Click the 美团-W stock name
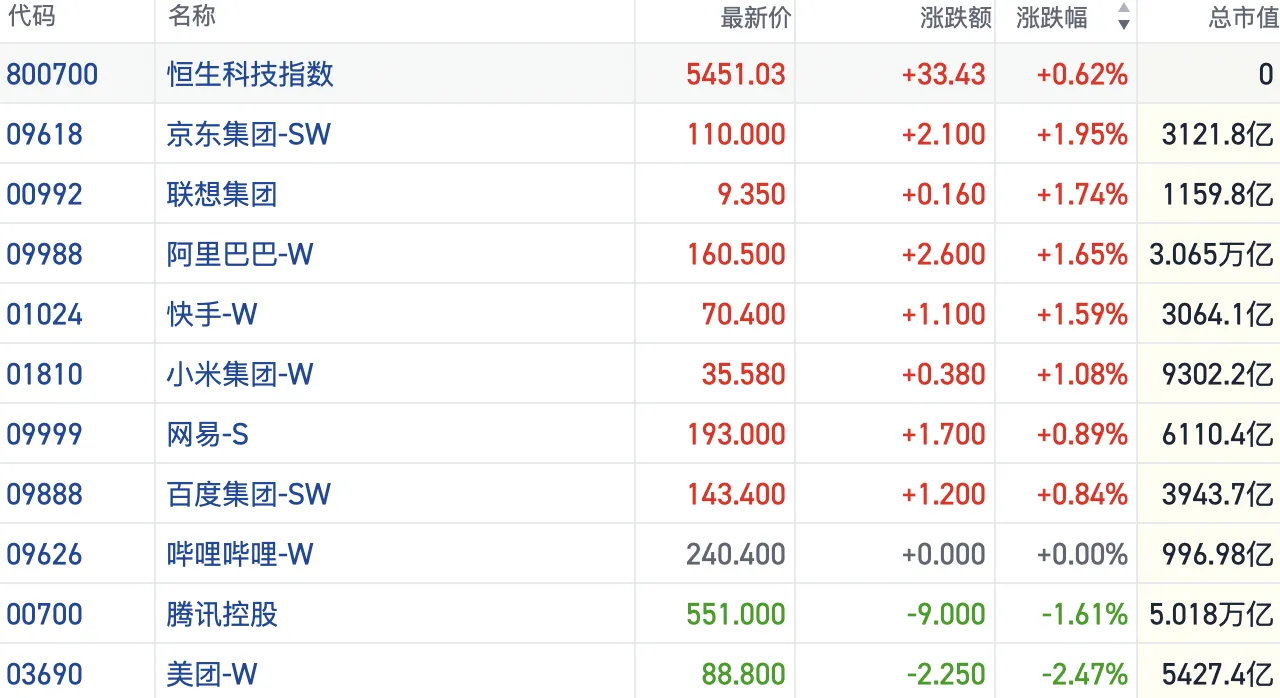The height and width of the screenshot is (698, 1280). (x=212, y=674)
